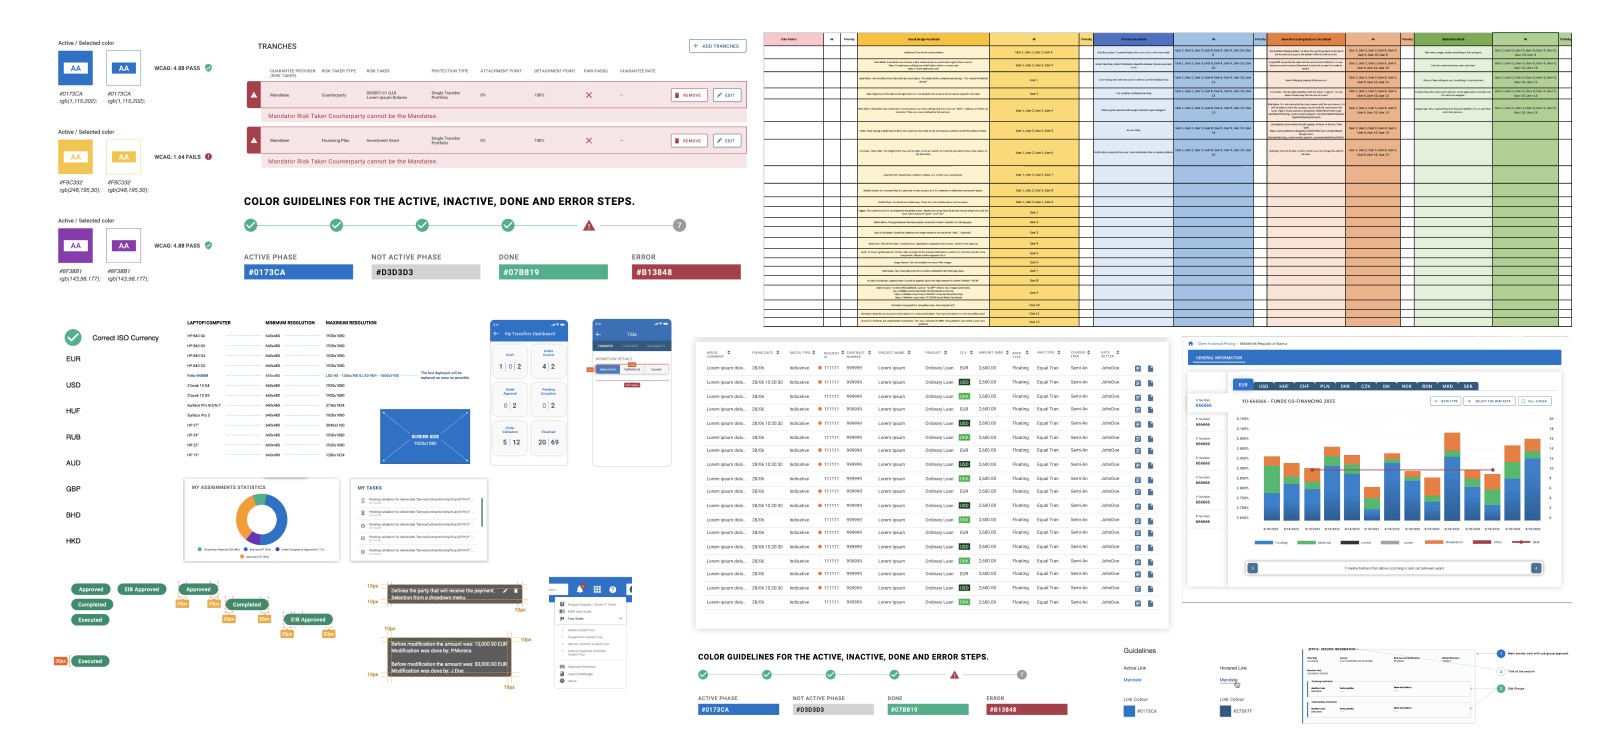This screenshot has height=740, width=1600.
Task: Click Edit on the Financing Plan tranche row
Action: [x=727, y=140]
